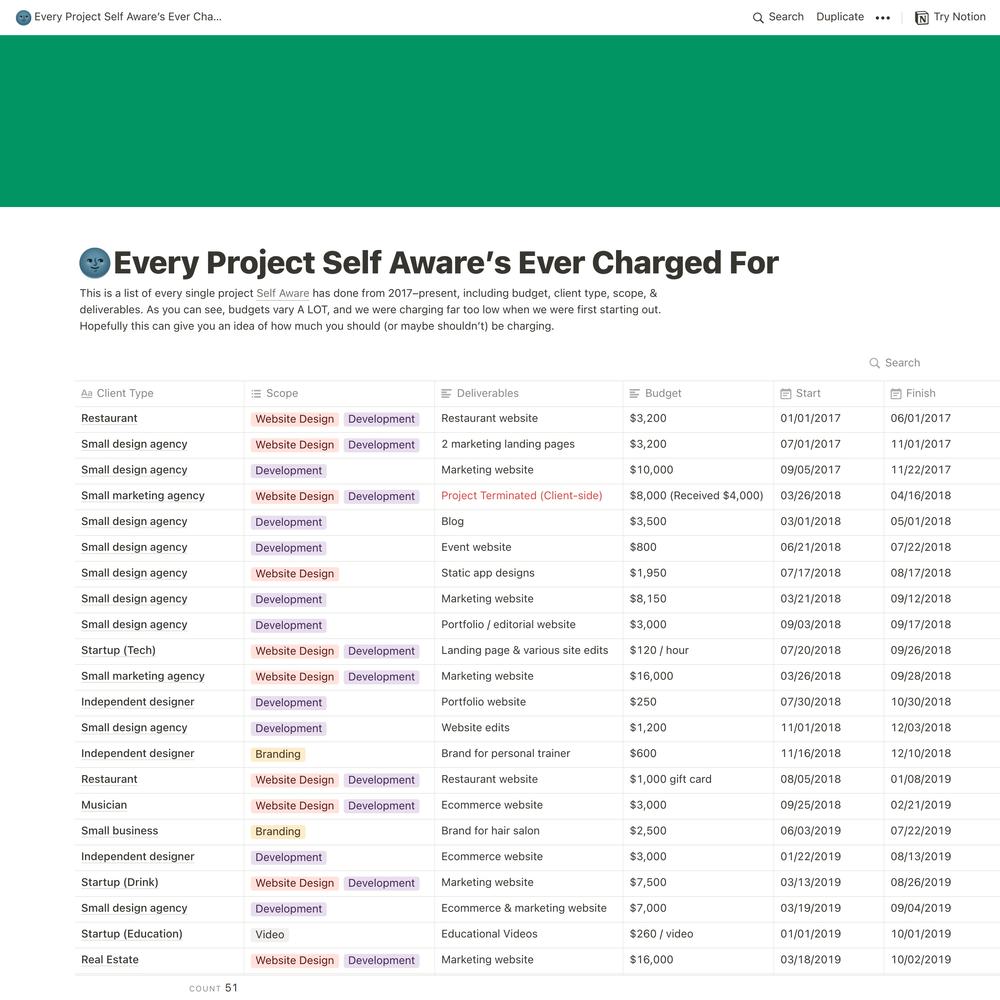
Task: Open the Budget column header menu
Action: pyautogui.click(x=656, y=393)
